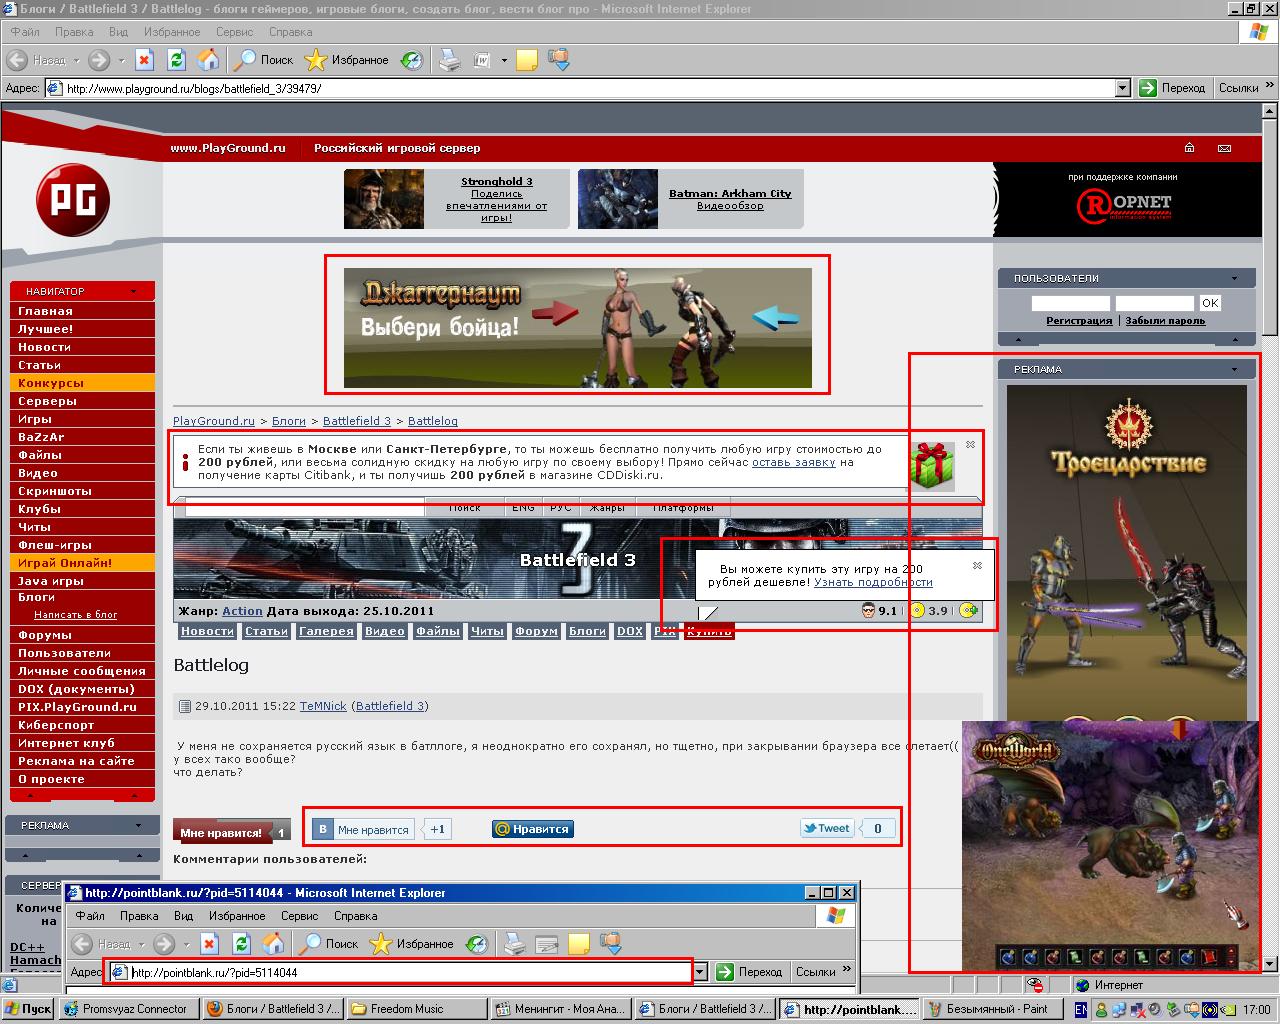Collapse the НАВИГАТОР panel header arrow
Screen dimensions: 1280x1024
134,292
